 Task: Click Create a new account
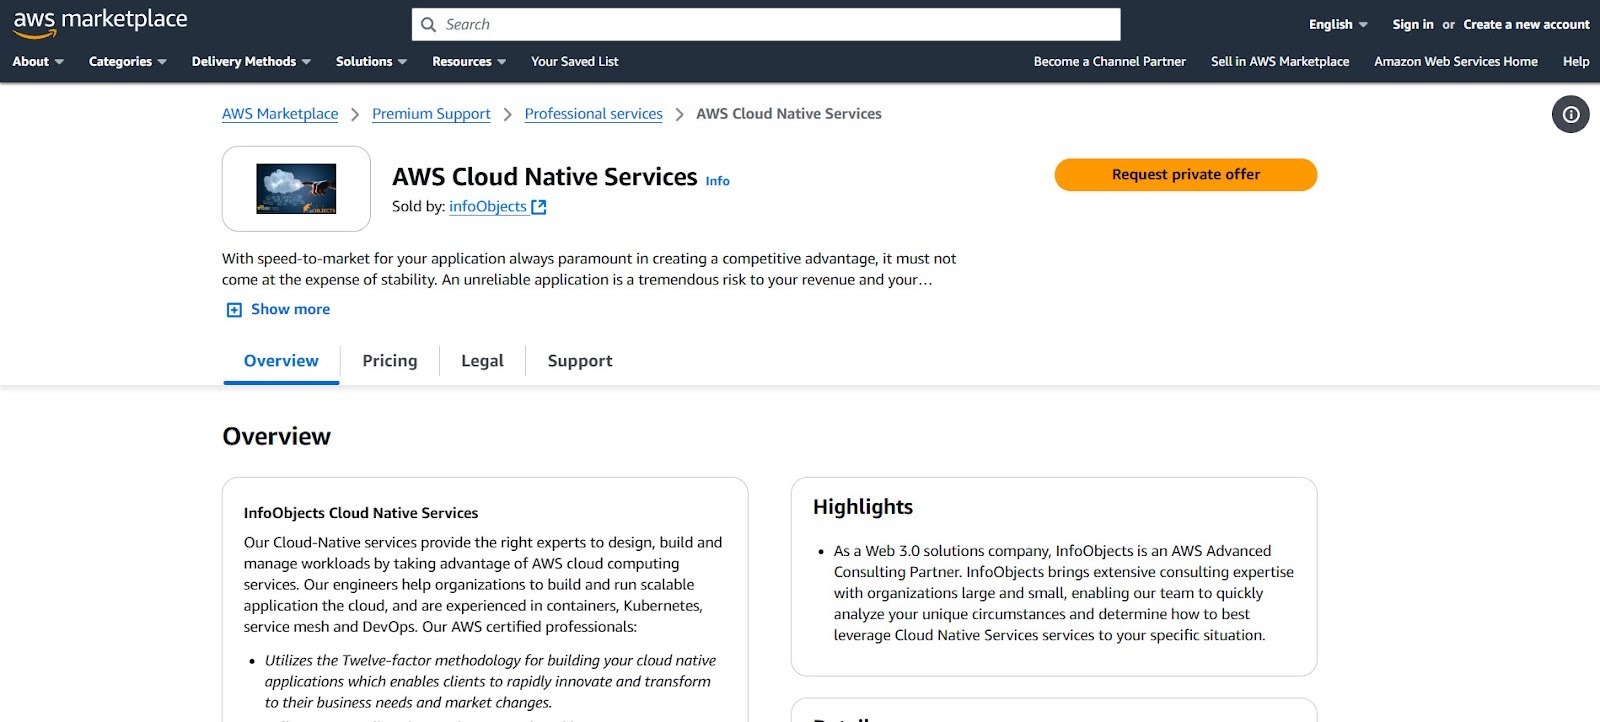1526,25
